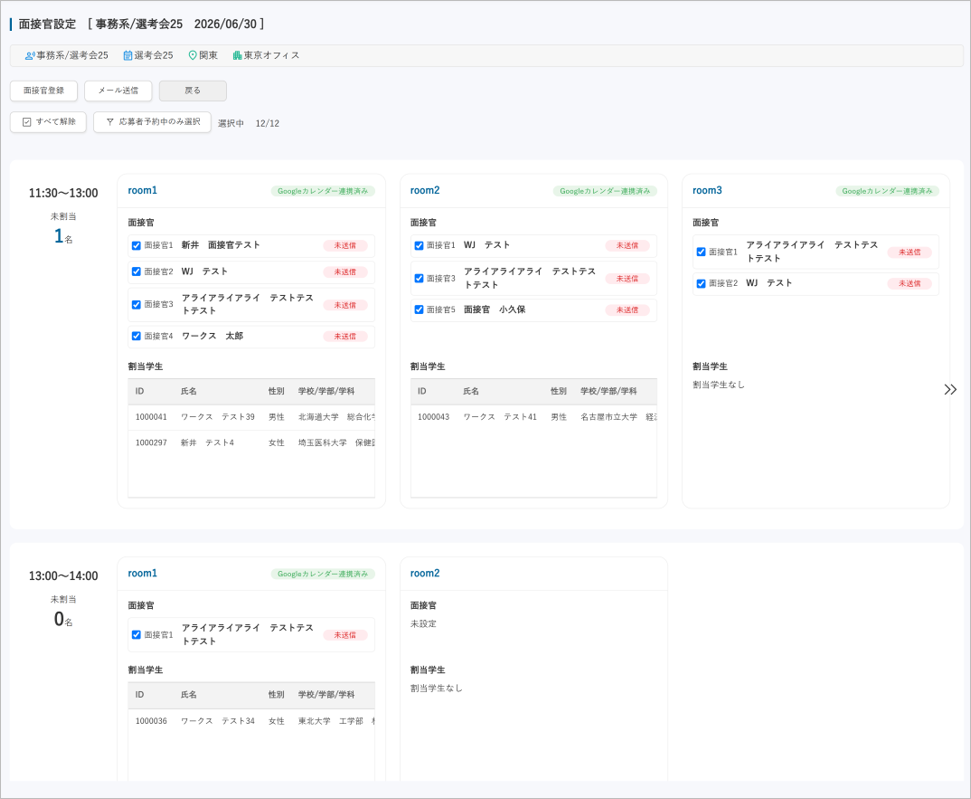Click the 11:30〜13:00 time slot label
This screenshot has width=971, height=799.
click(x=63, y=193)
